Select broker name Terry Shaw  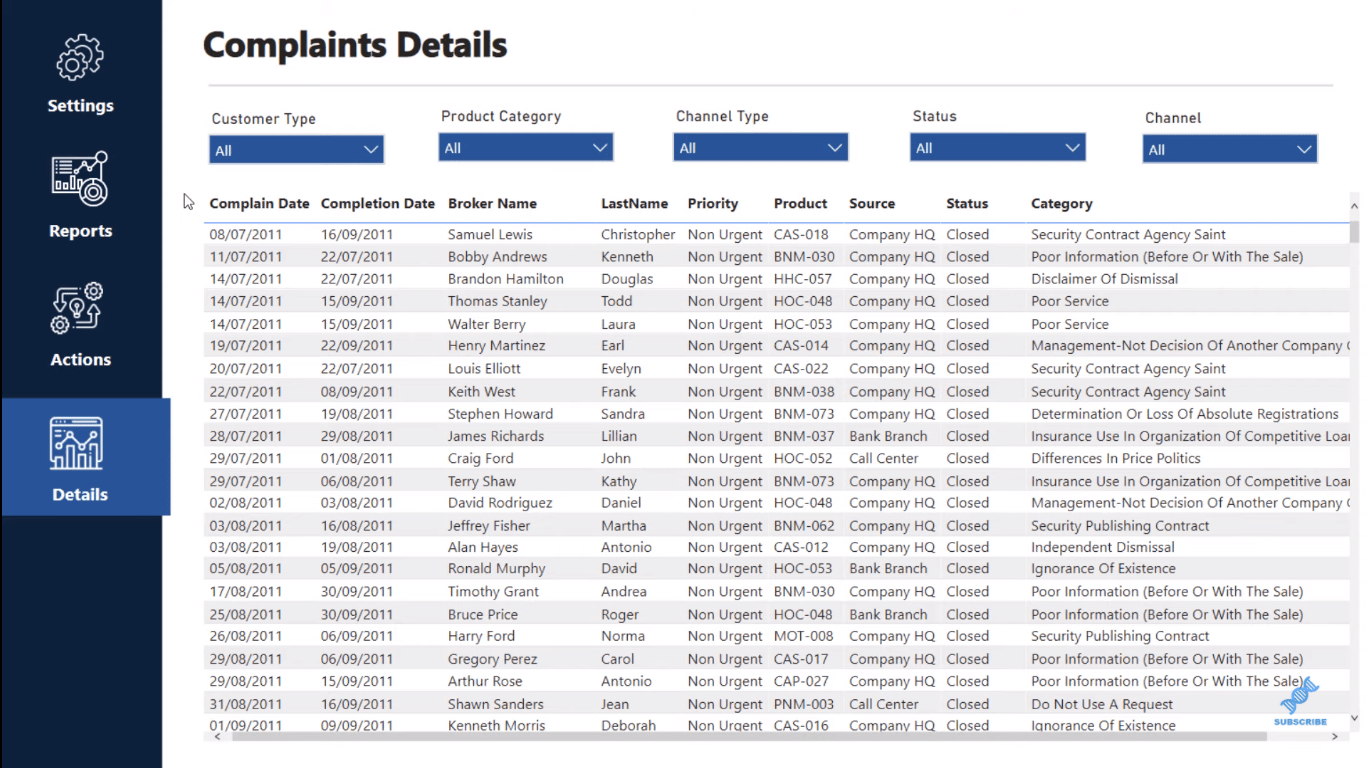tap(482, 481)
